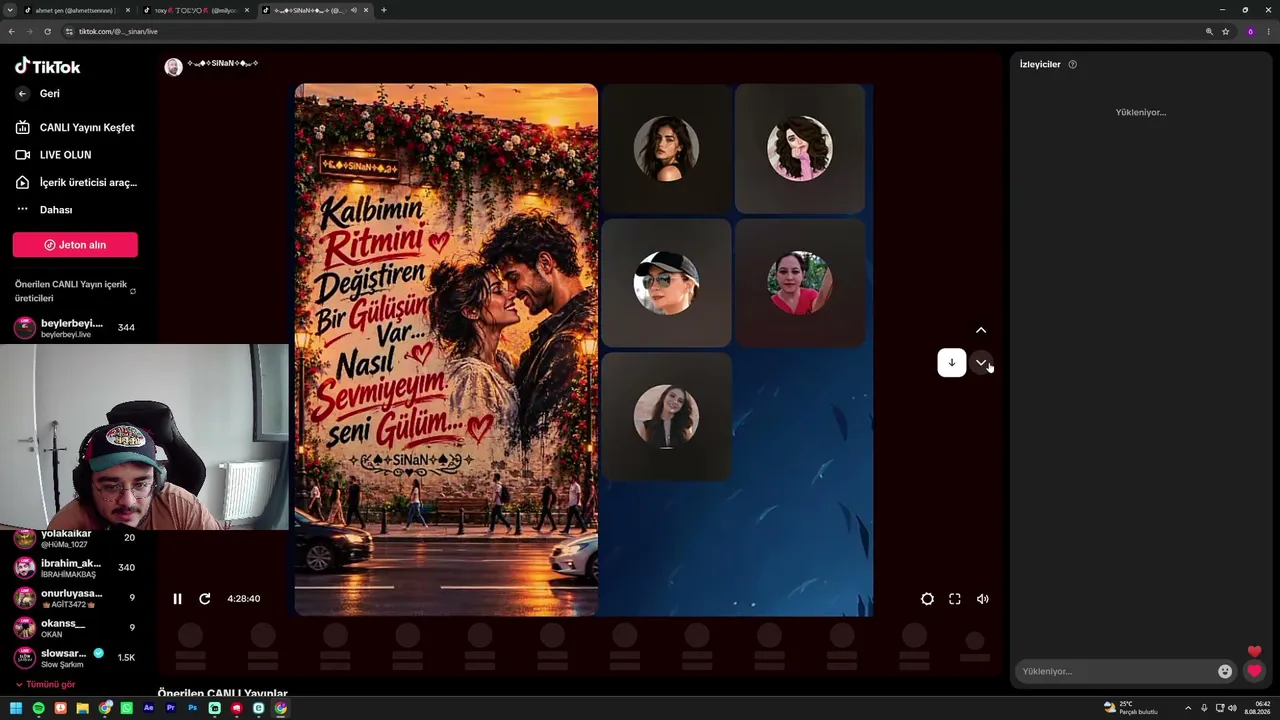
Task: Open İçerik üreticisi araçları menu item
Action: pyautogui.click(x=77, y=182)
